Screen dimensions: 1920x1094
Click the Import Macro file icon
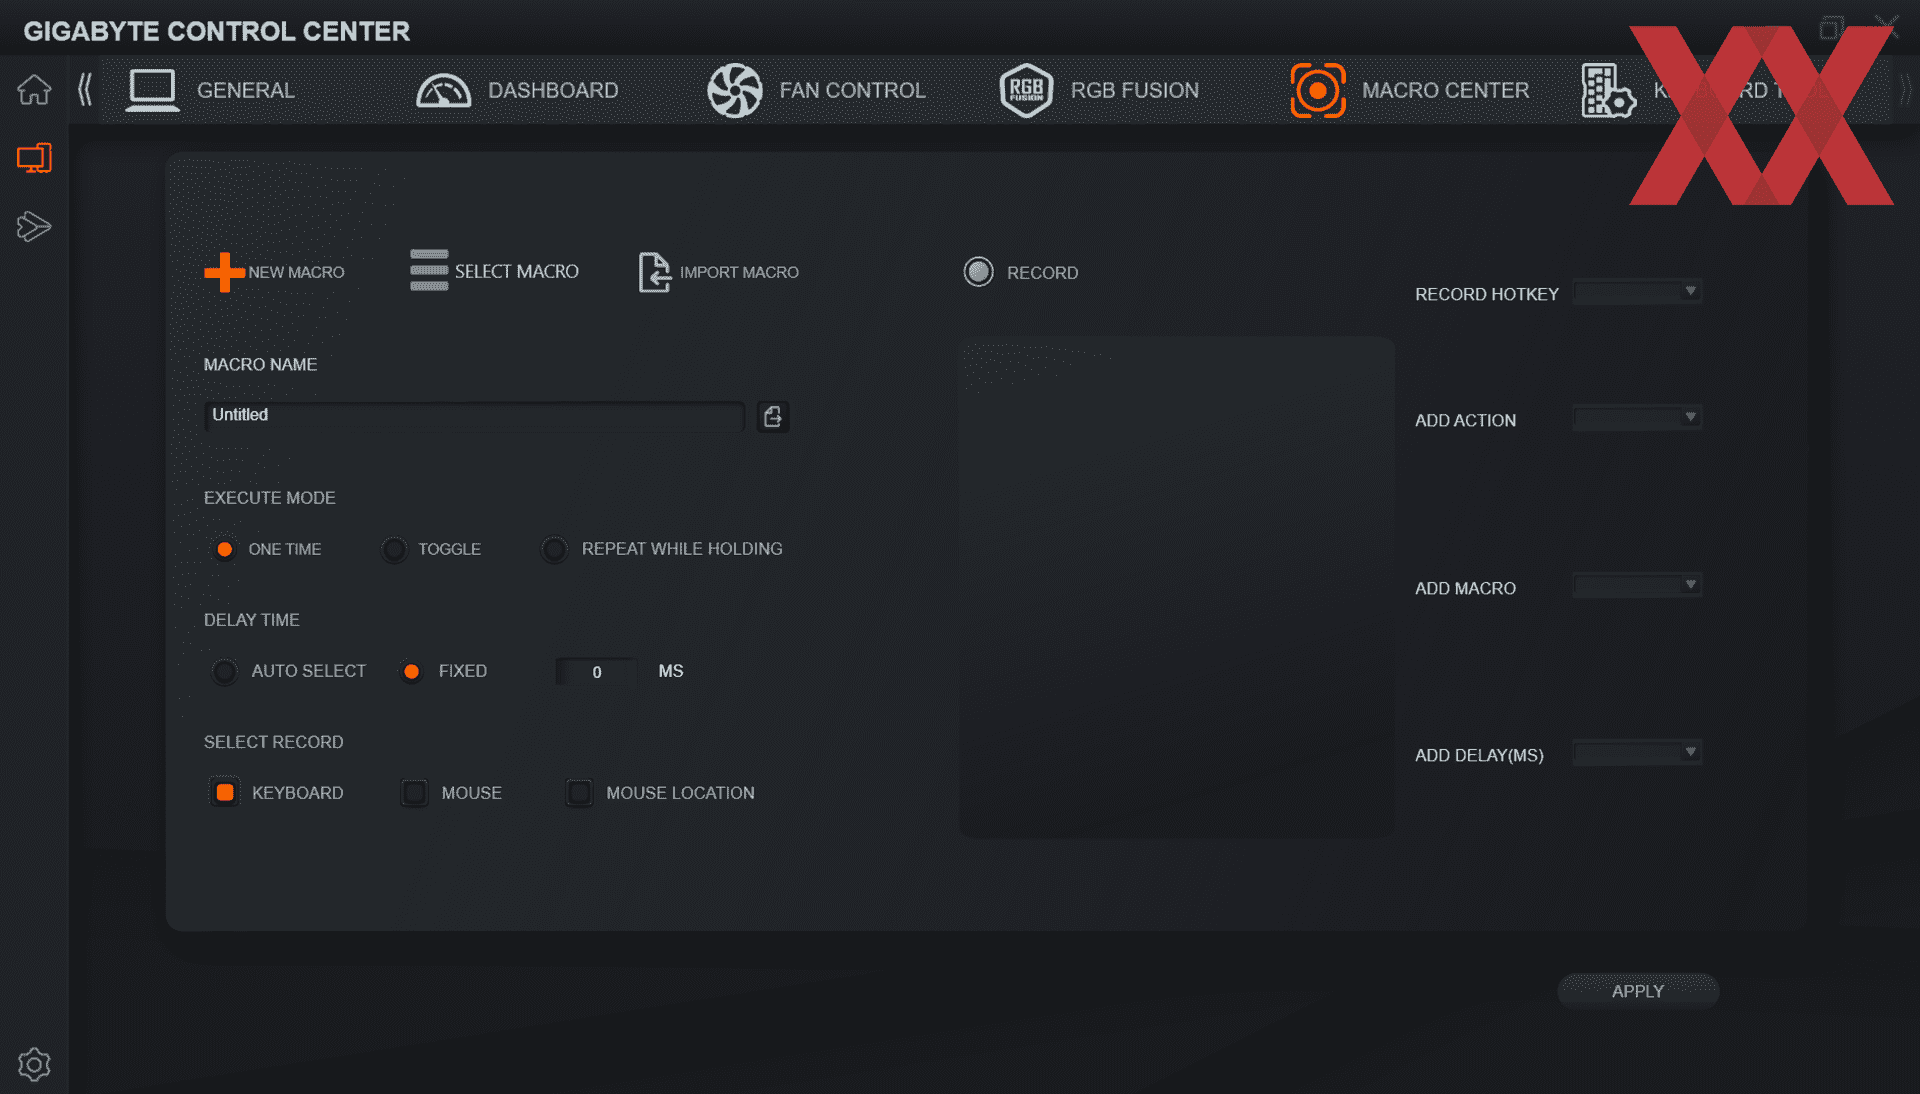point(654,272)
